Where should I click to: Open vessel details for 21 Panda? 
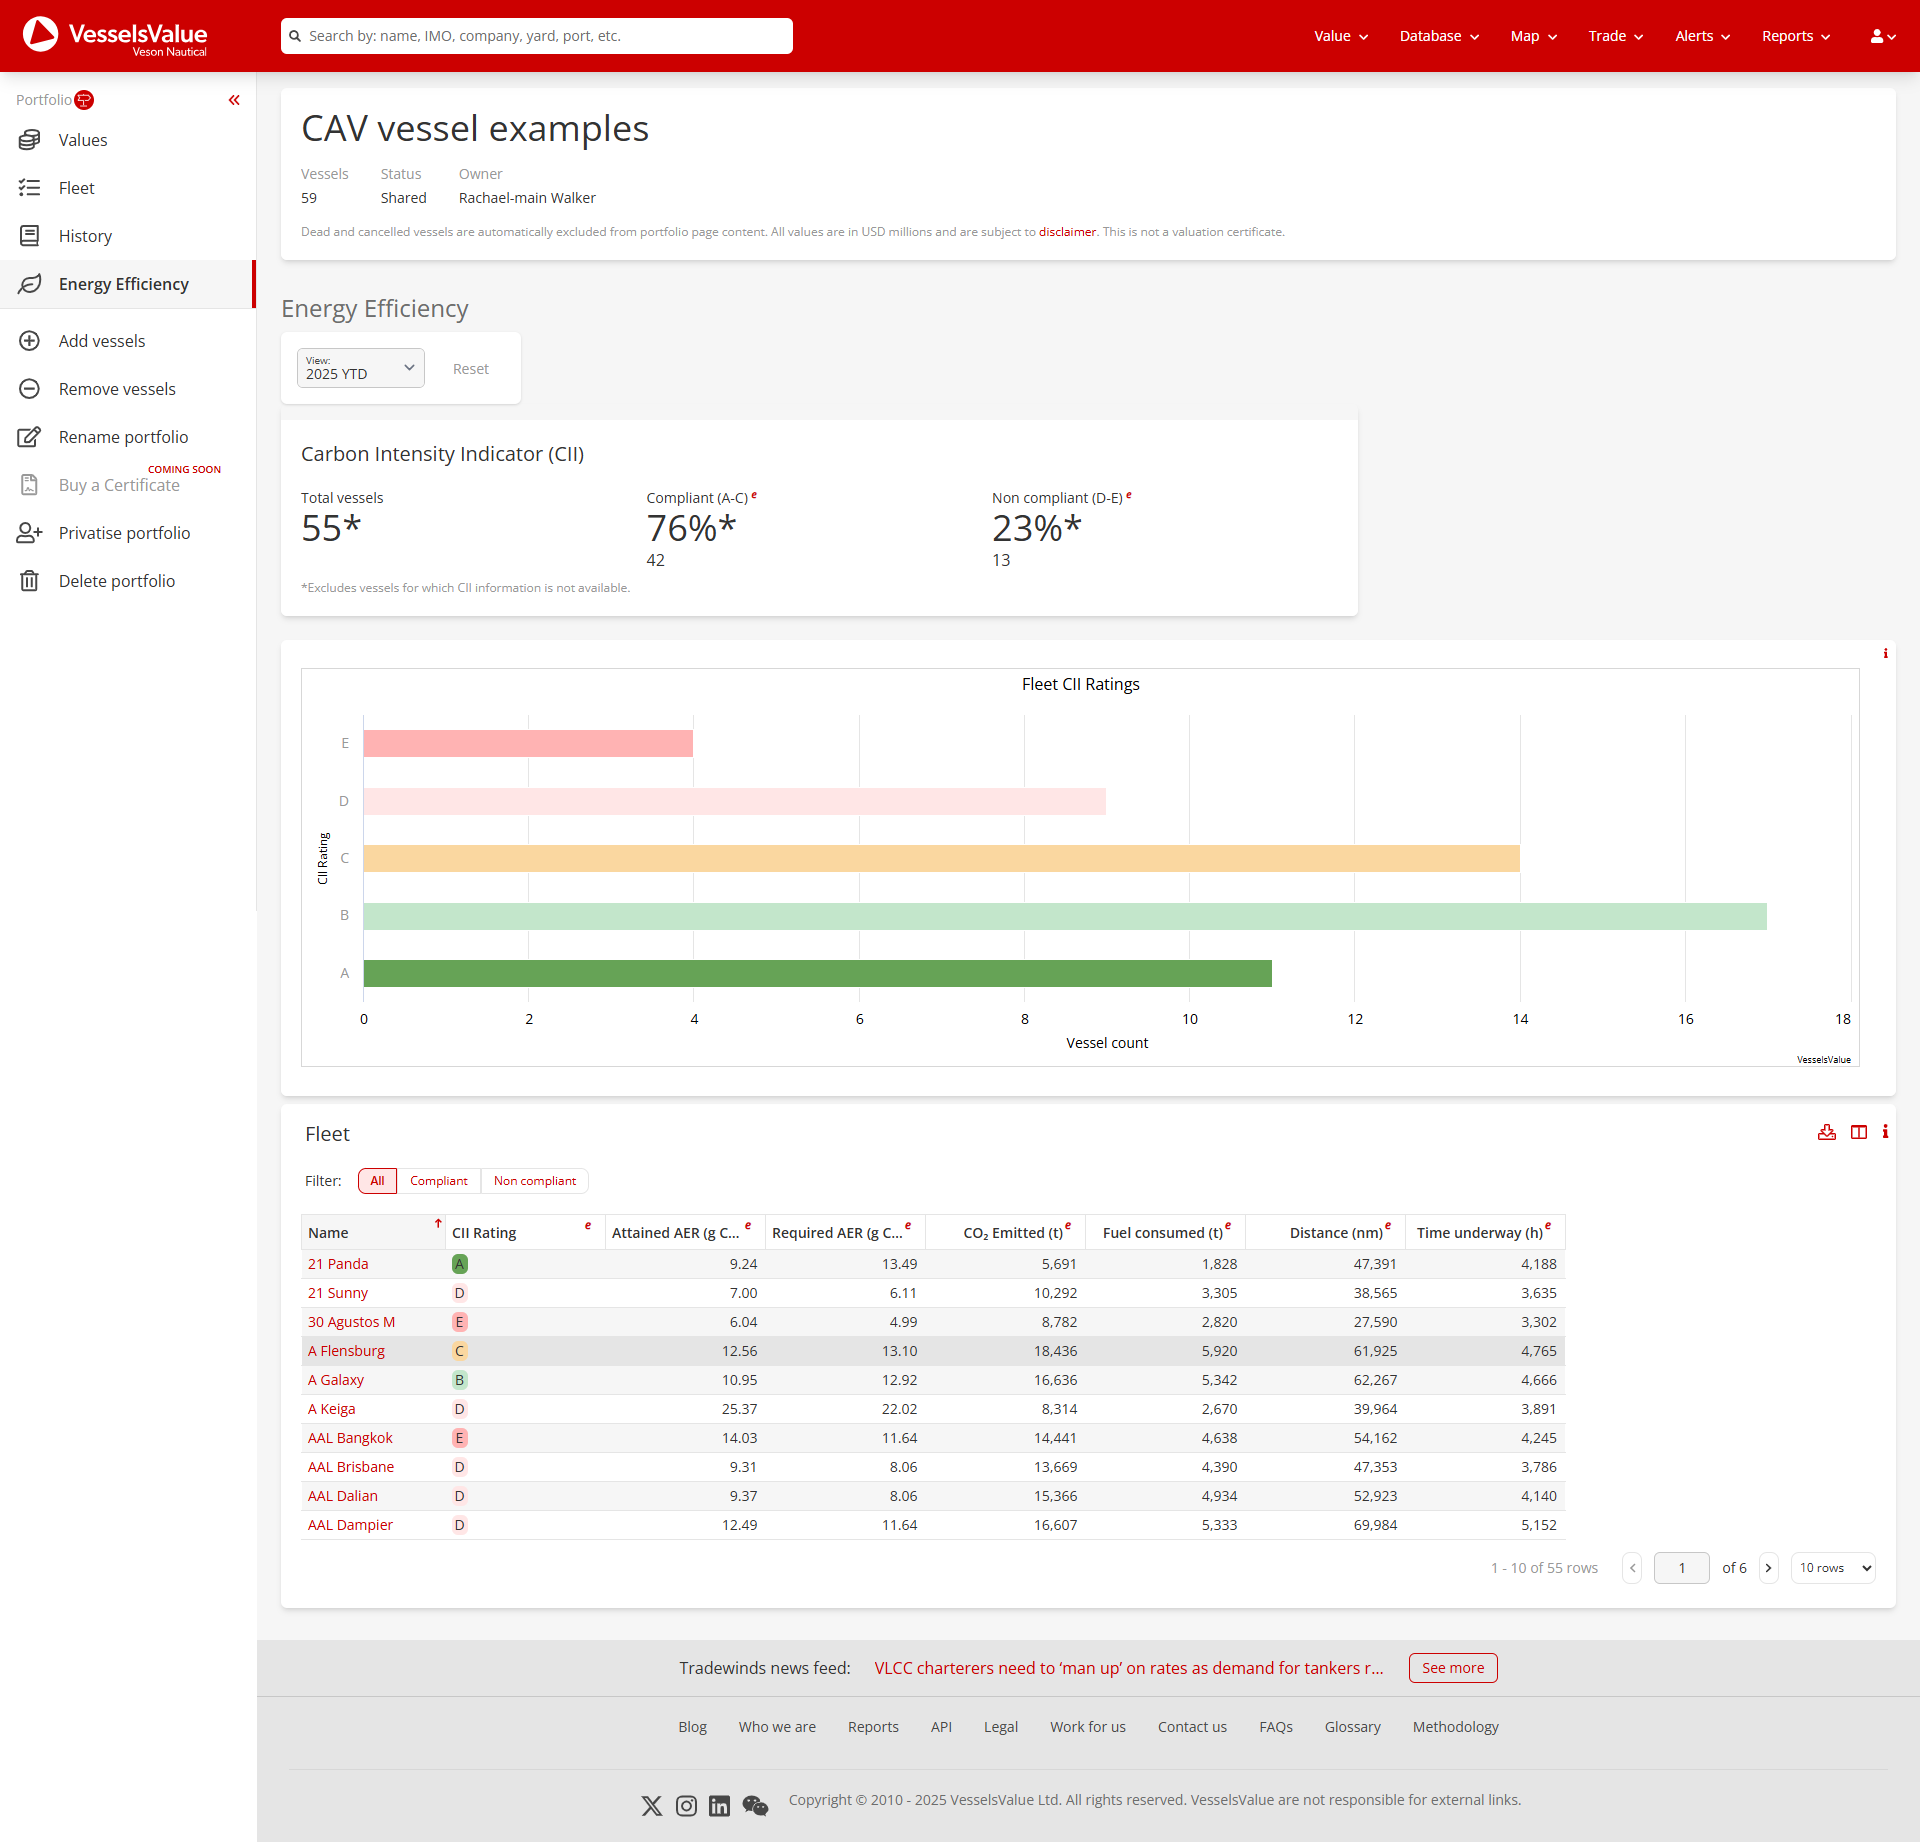pyautogui.click(x=338, y=1263)
